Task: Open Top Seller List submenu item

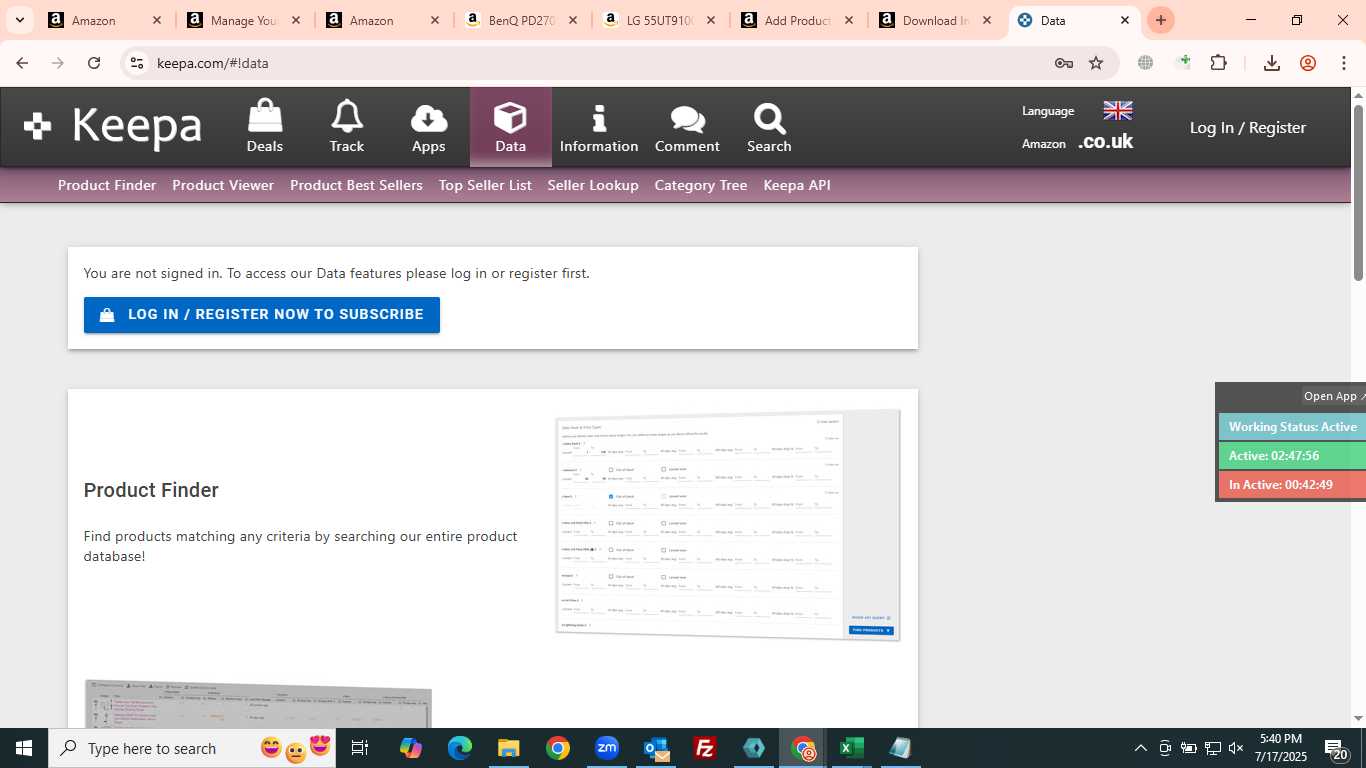Action: (x=485, y=185)
